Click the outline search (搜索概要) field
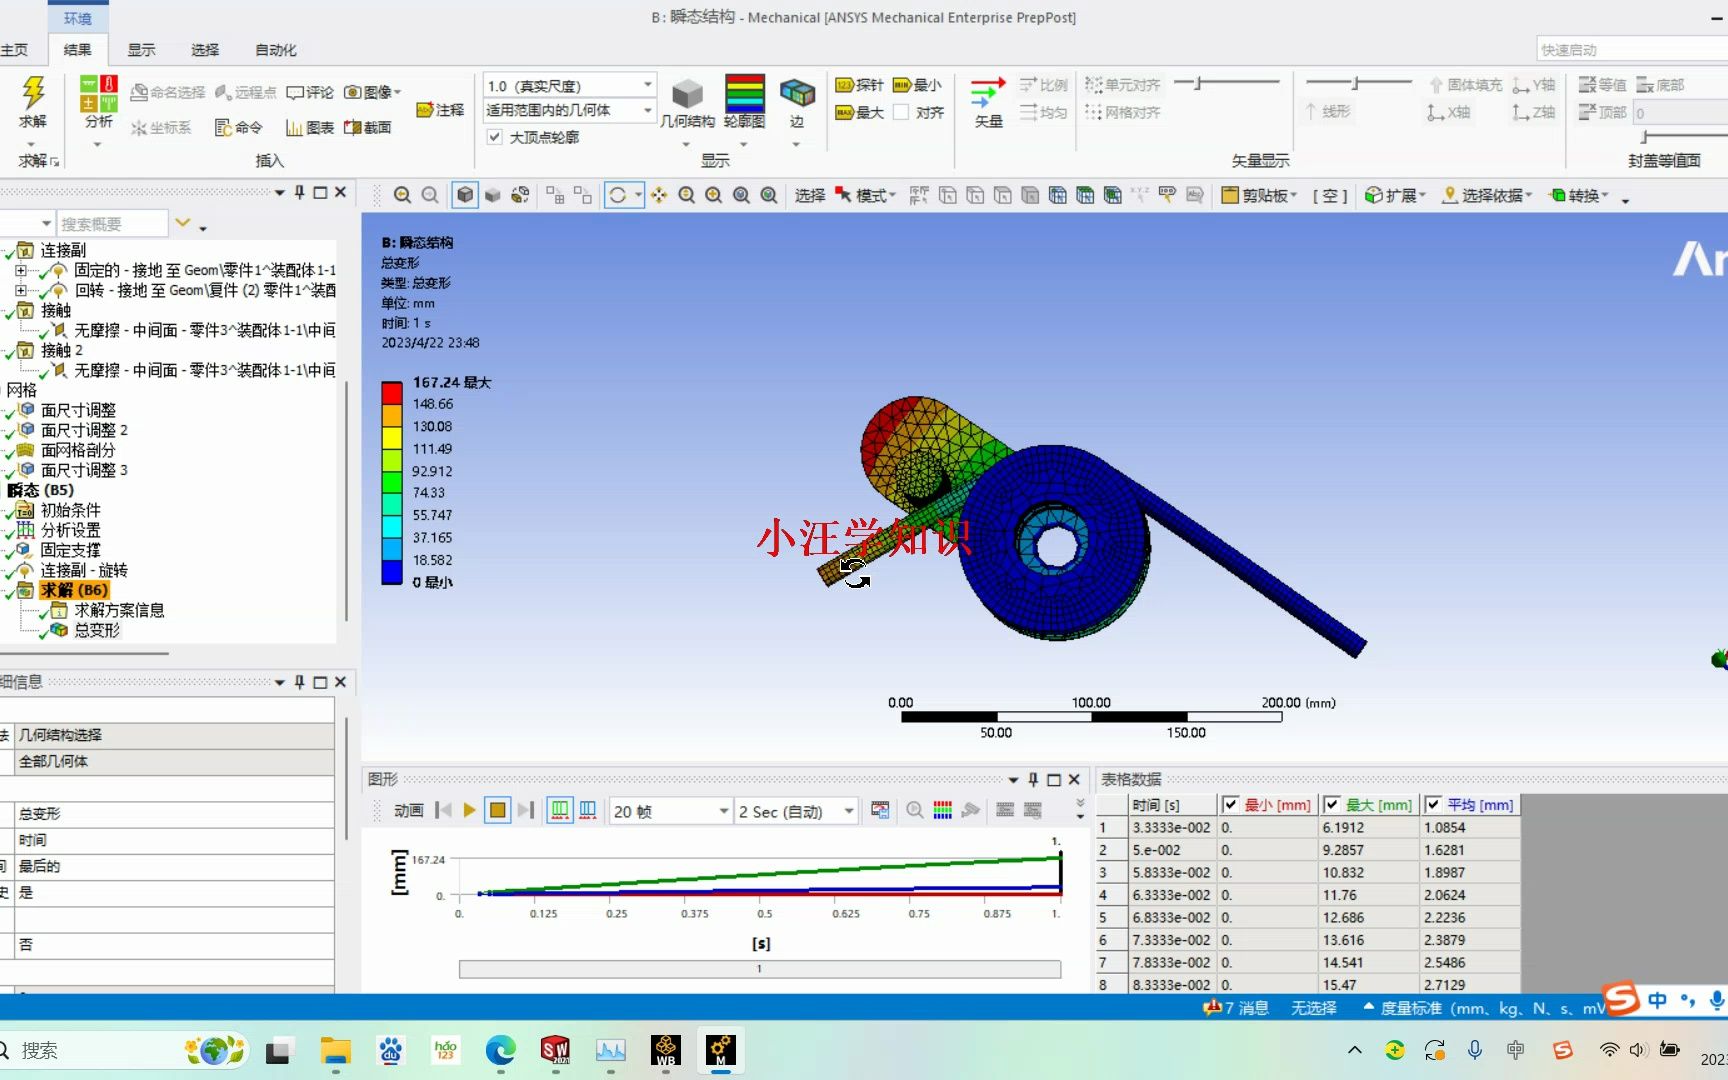The image size is (1728, 1080). [x=112, y=224]
